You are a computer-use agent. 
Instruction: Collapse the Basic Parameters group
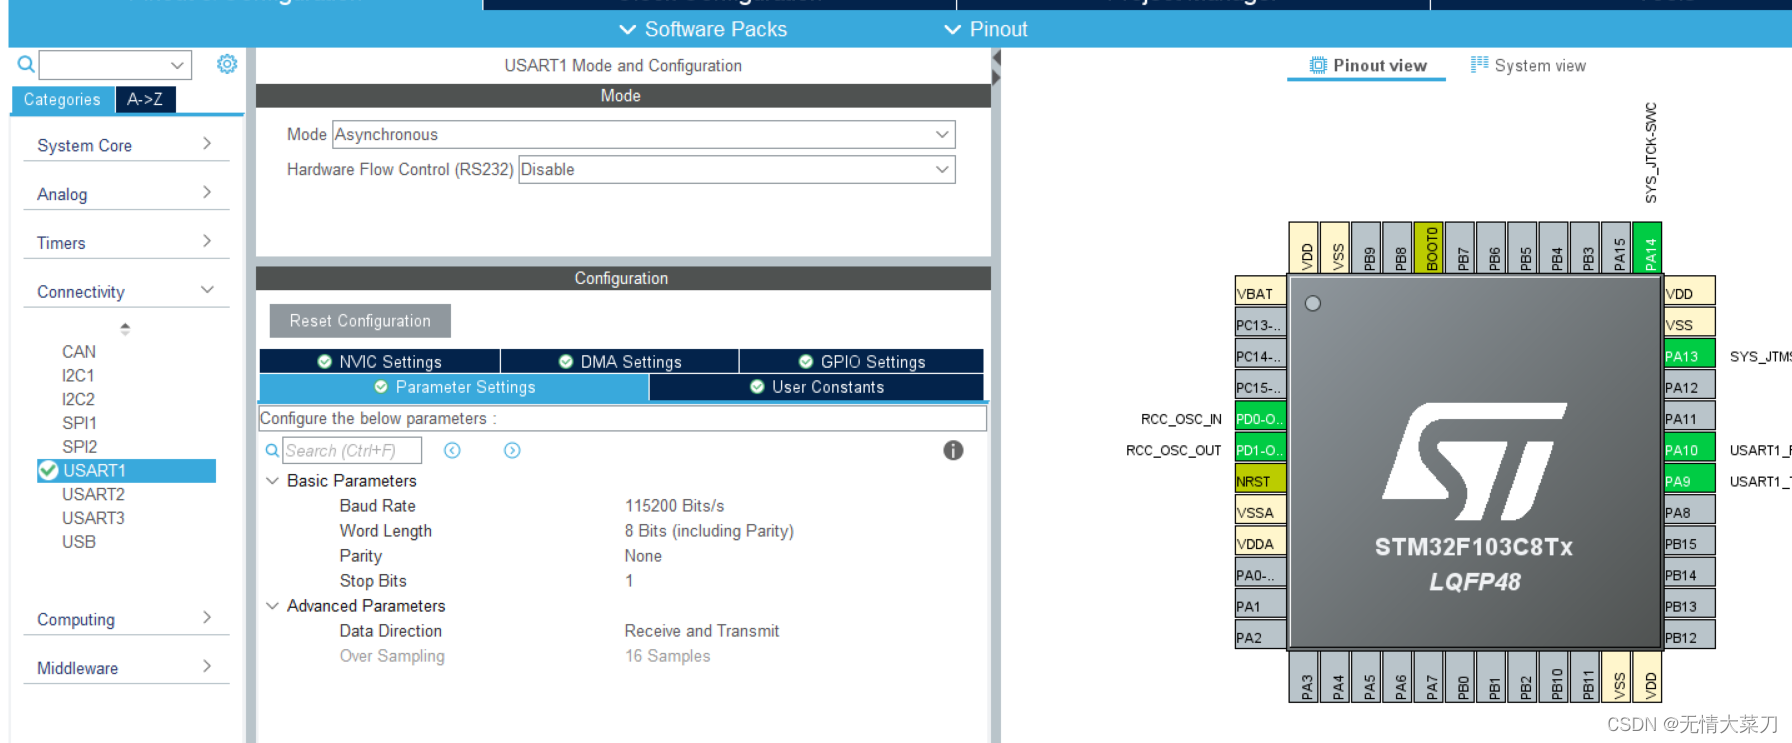(x=272, y=481)
